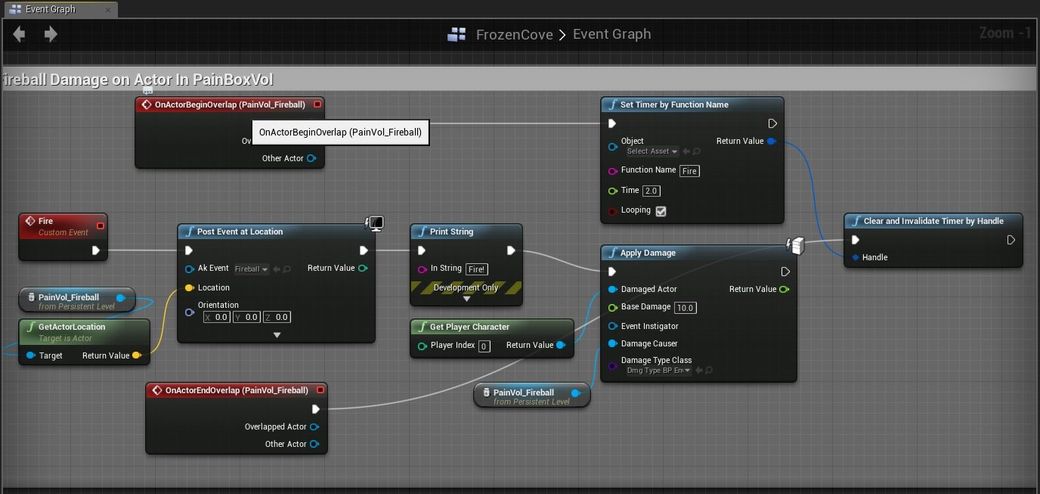Edit Base Damage field showing 10.0
Screen dimensions: 1040x494
685,308
